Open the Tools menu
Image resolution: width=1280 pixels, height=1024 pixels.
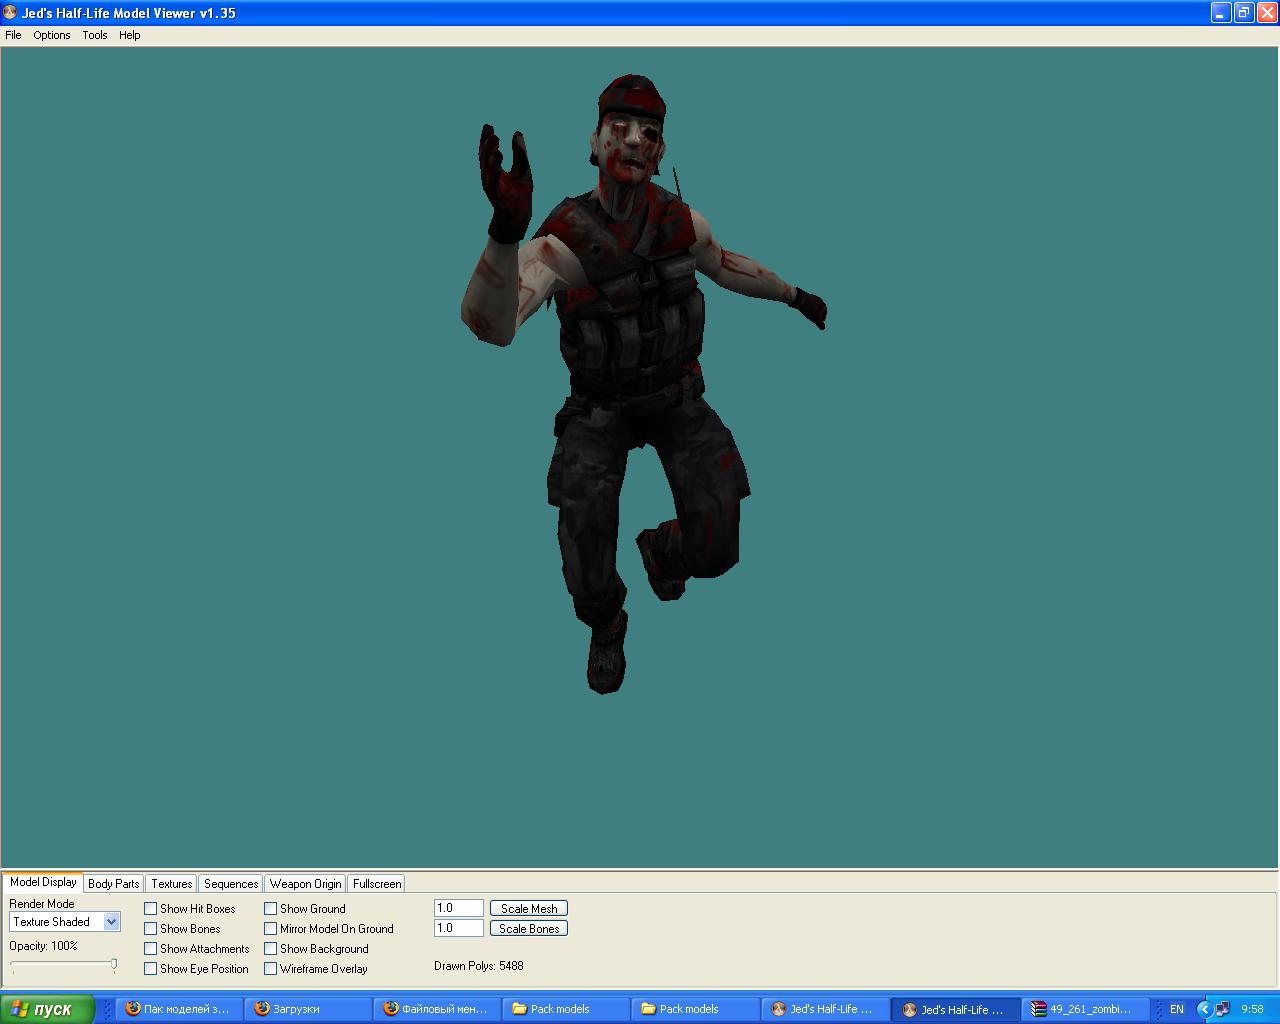95,35
